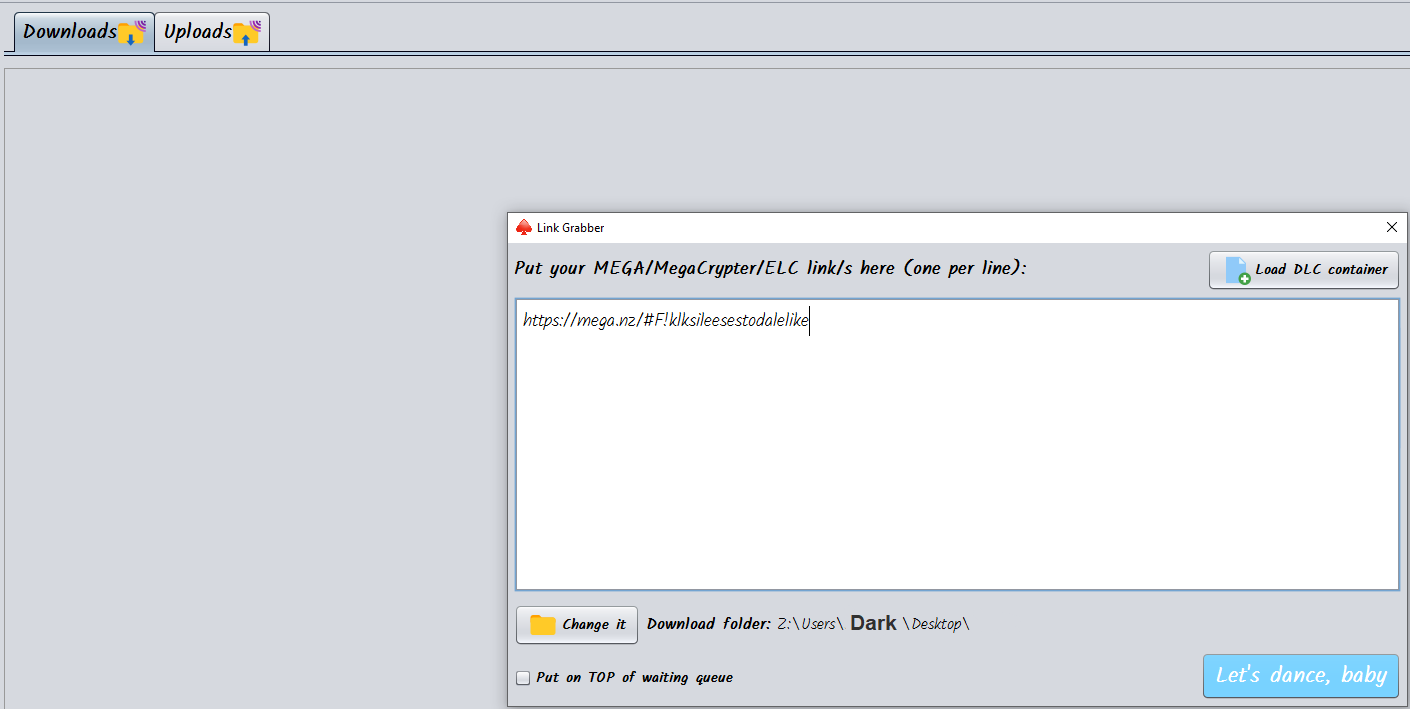Click the Link Grabber title text
1410x709 pixels.
click(x=570, y=228)
